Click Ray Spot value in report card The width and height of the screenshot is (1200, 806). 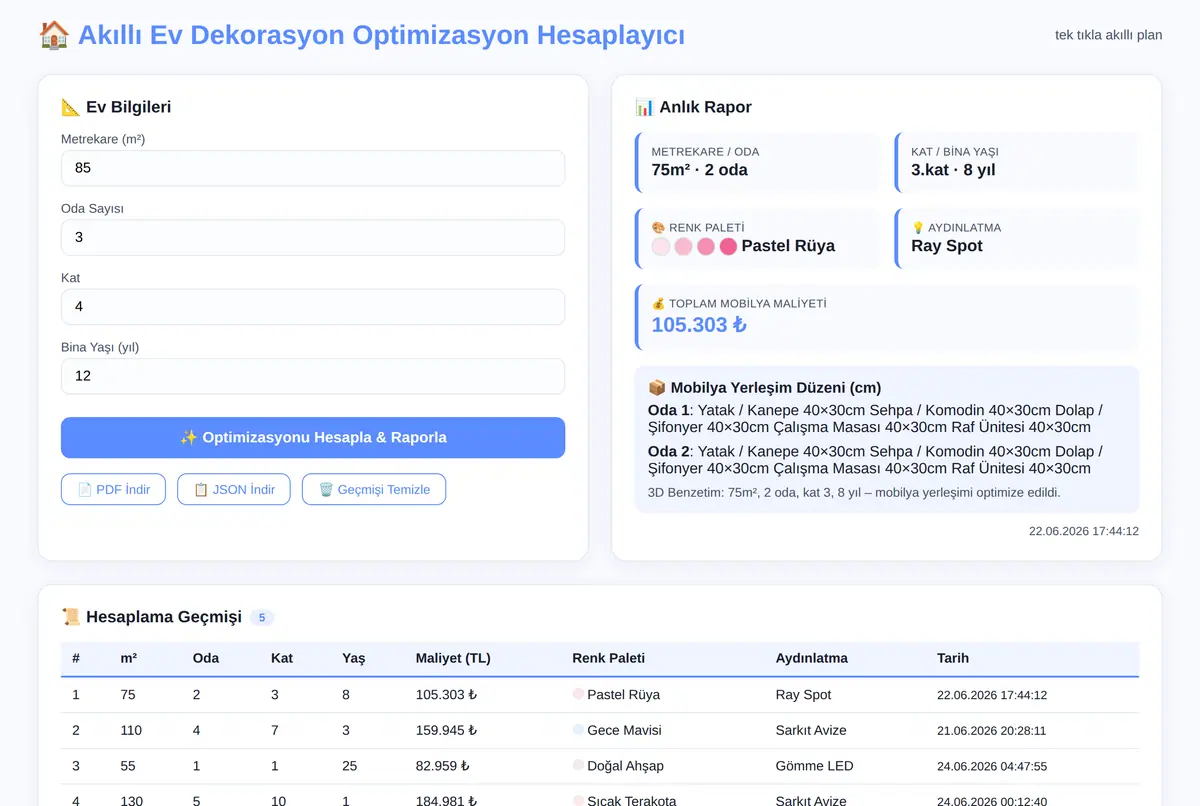(947, 246)
